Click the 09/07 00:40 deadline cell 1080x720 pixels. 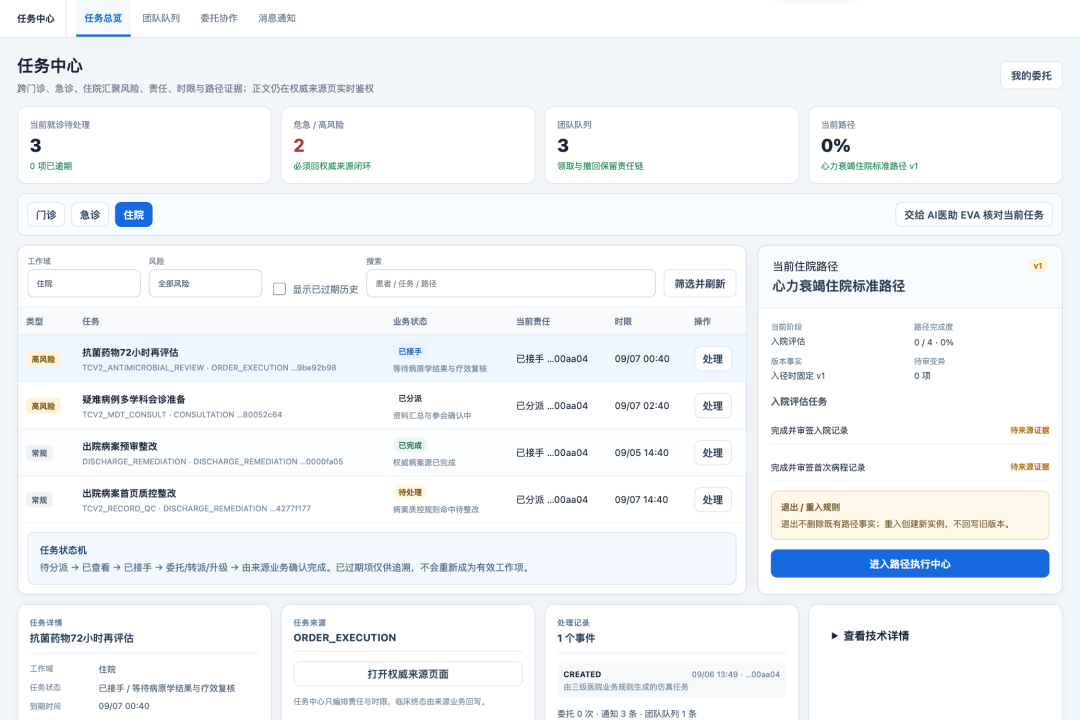point(642,359)
